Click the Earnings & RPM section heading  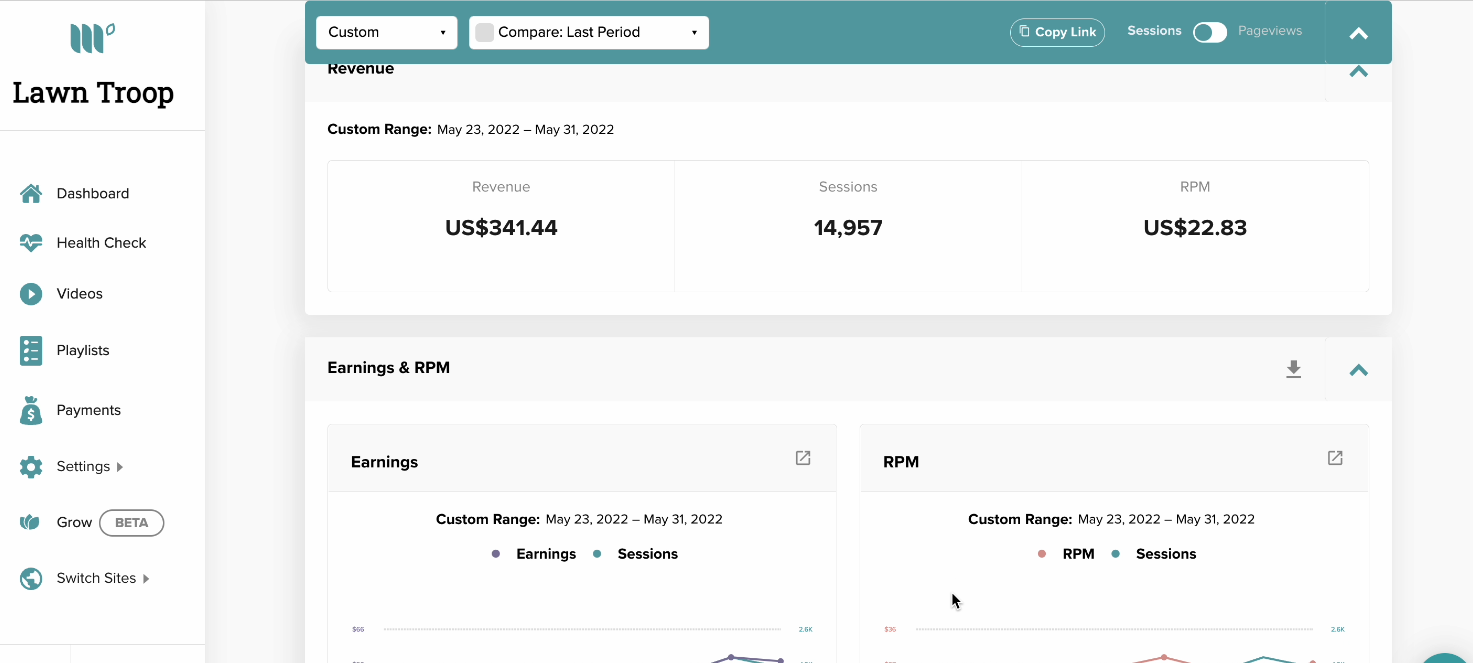[x=388, y=368]
